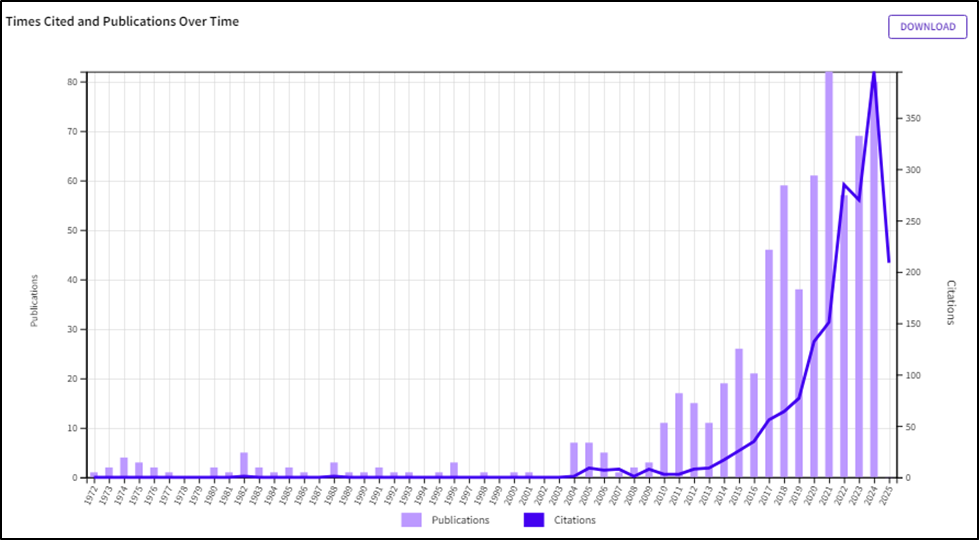
Task: Click the light purple Publications legend swatch
Action: (x=412, y=520)
